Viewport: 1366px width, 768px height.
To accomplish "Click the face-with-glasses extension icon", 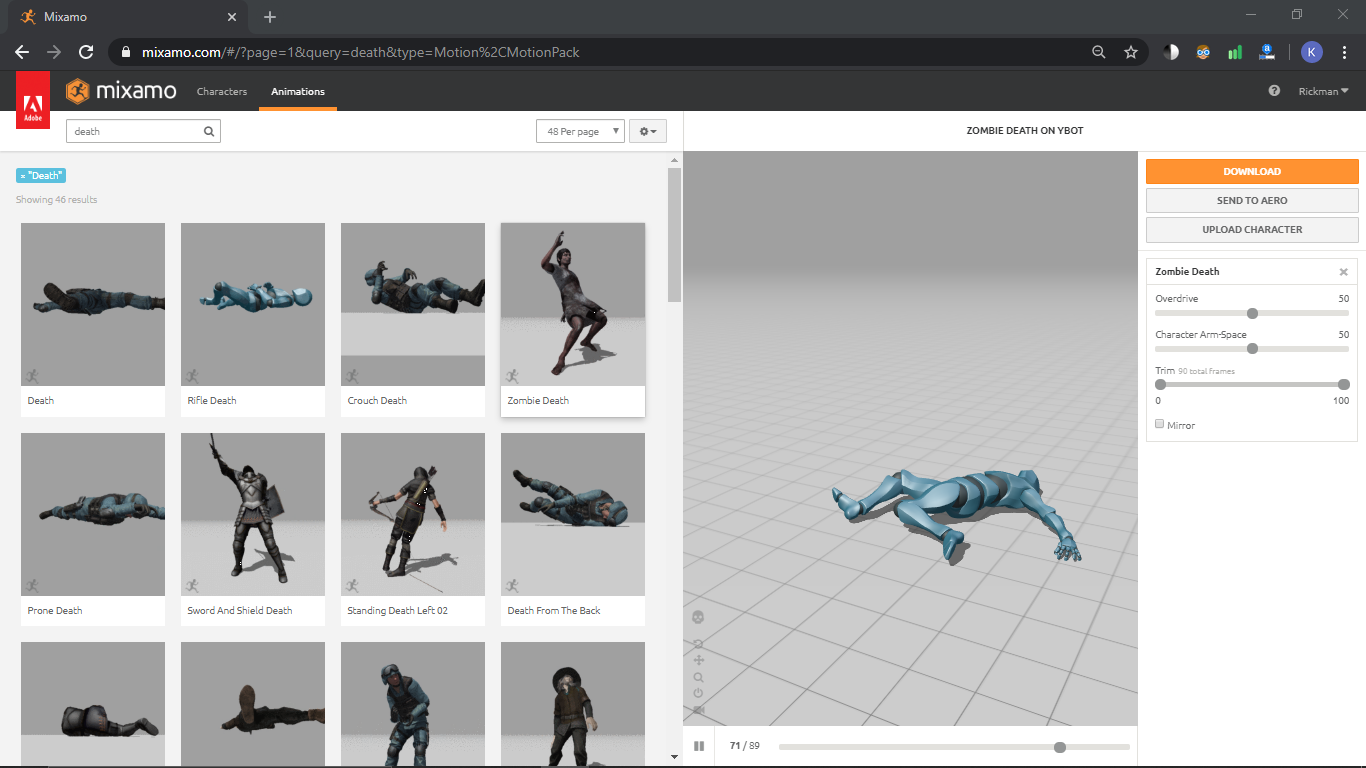I will (1203, 52).
